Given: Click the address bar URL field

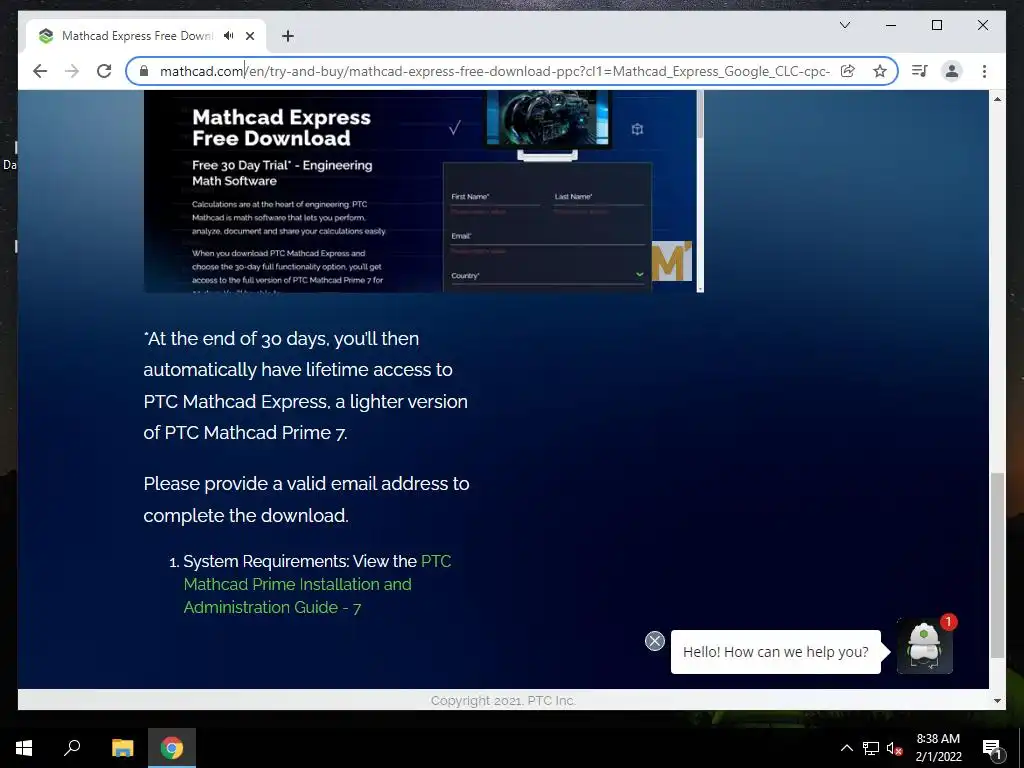Looking at the screenshot, I should point(494,71).
